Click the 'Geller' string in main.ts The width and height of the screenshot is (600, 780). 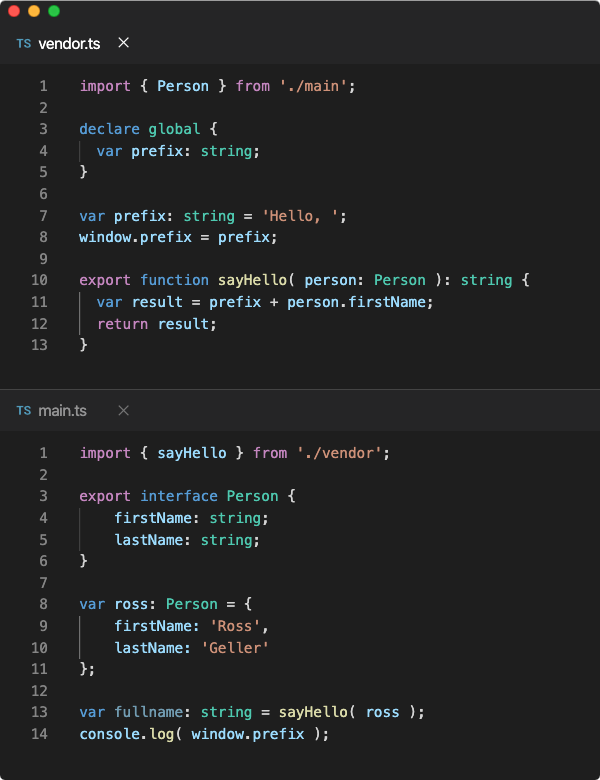(235, 648)
